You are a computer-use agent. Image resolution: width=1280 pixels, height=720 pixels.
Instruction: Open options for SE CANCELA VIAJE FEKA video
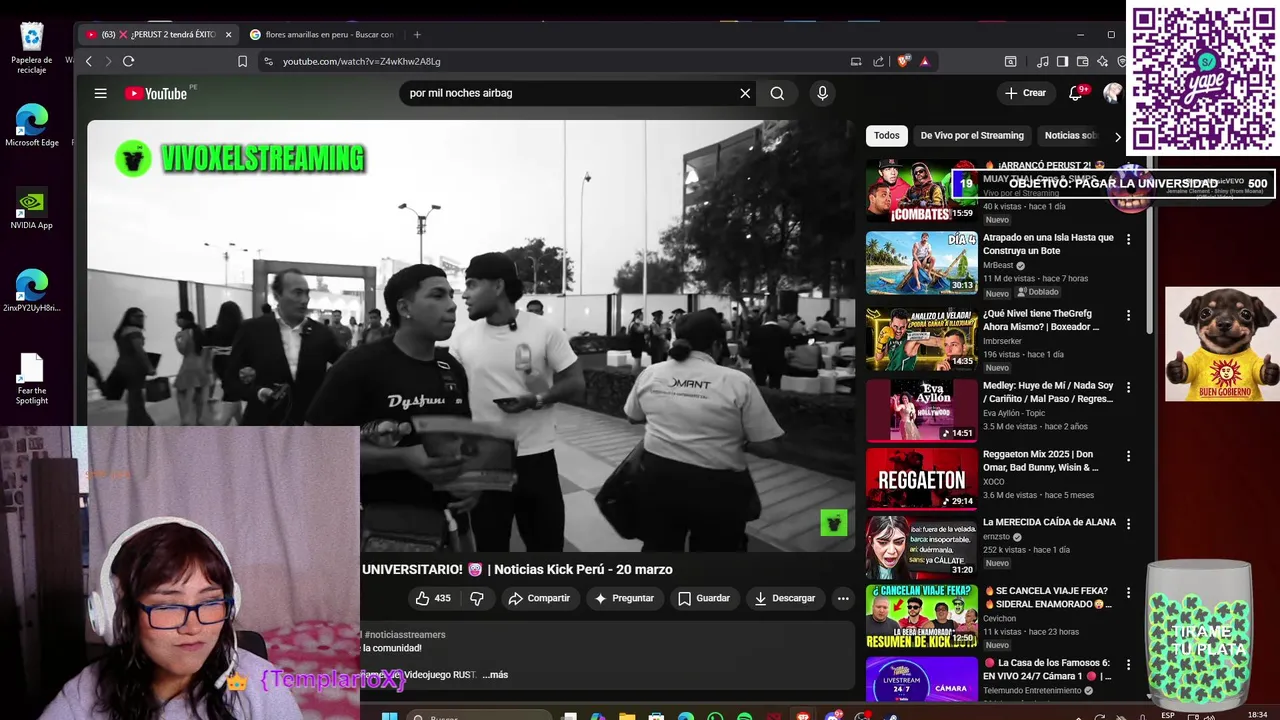tap(1128, 592)
